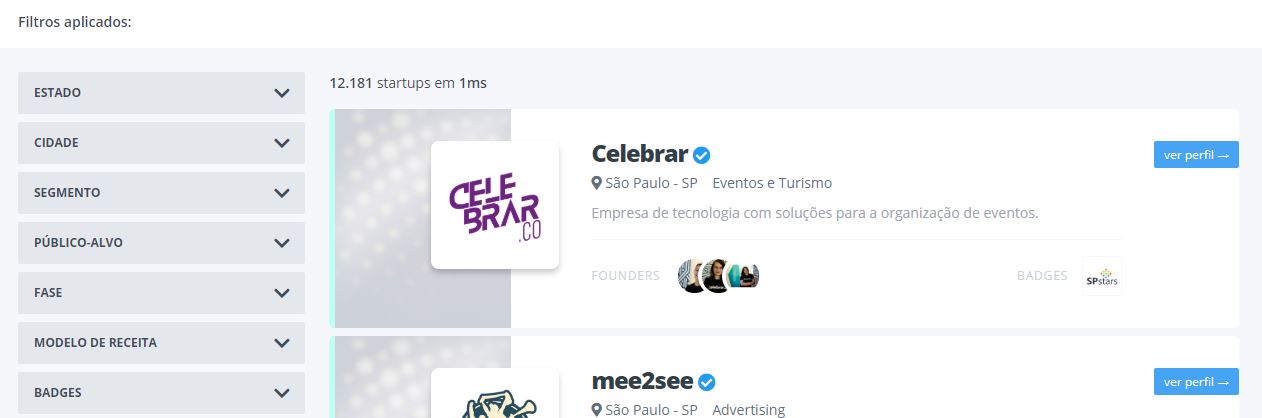
Task: Click the Celebrar.co logo
Action: click(x=495, y=205)
